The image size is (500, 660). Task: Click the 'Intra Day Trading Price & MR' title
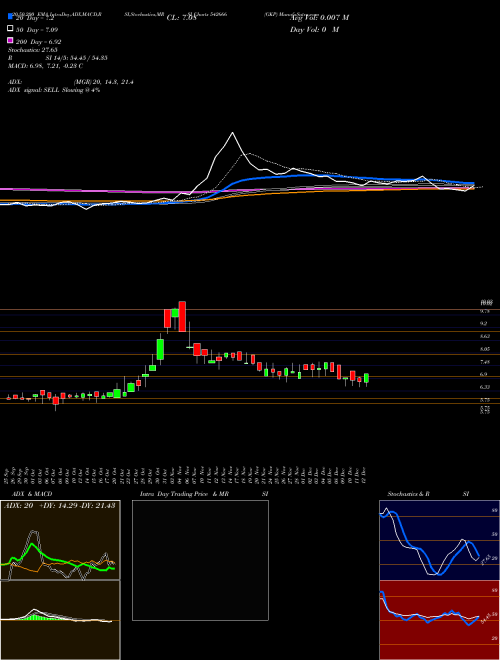tap(184, 494)
